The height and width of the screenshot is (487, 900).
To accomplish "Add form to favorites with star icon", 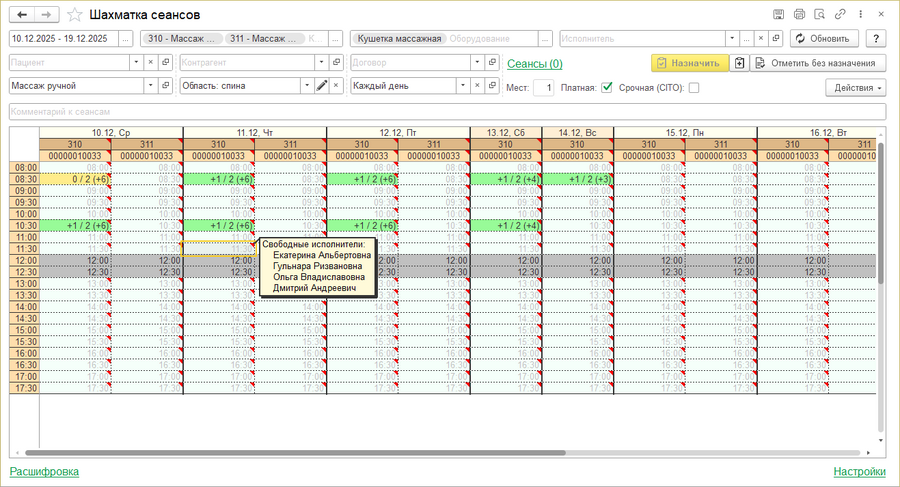I will (74, 15).
